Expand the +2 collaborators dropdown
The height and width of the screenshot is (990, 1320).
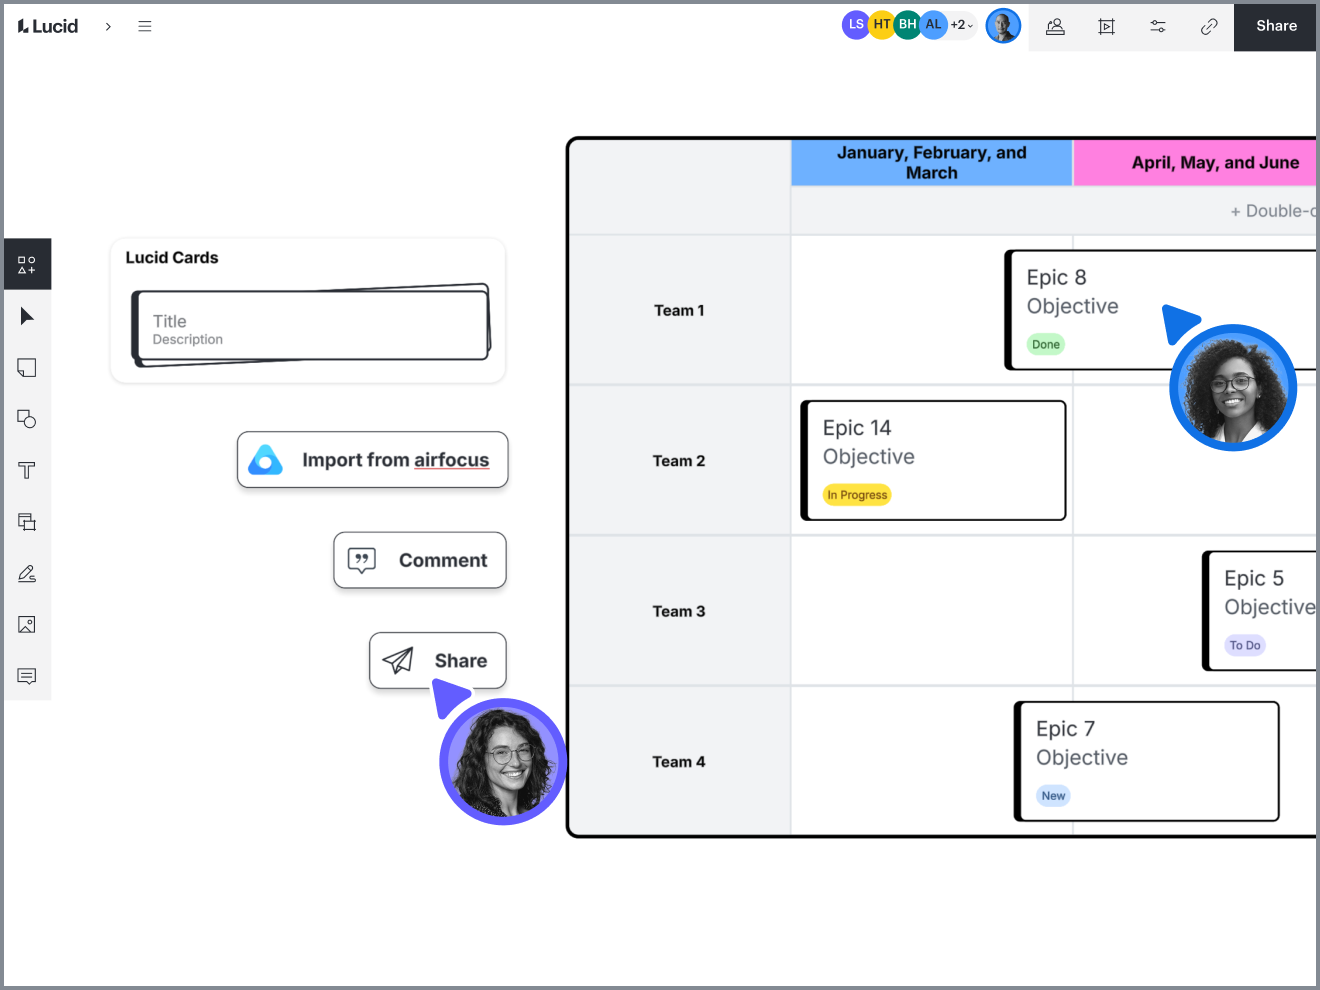click(x=961, y=25)
